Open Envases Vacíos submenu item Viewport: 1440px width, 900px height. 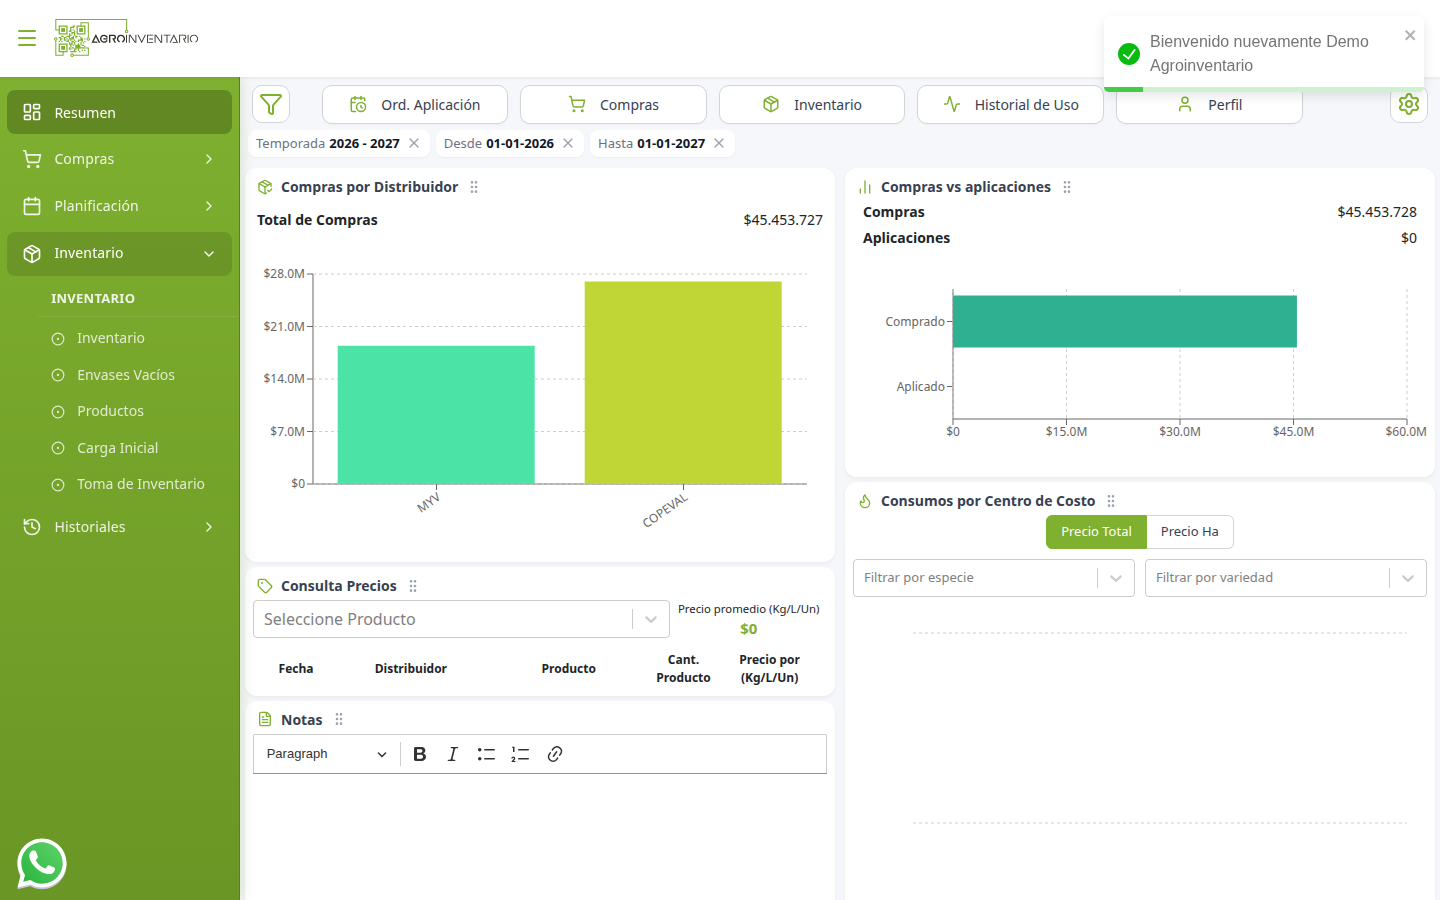tap(126, 375)
